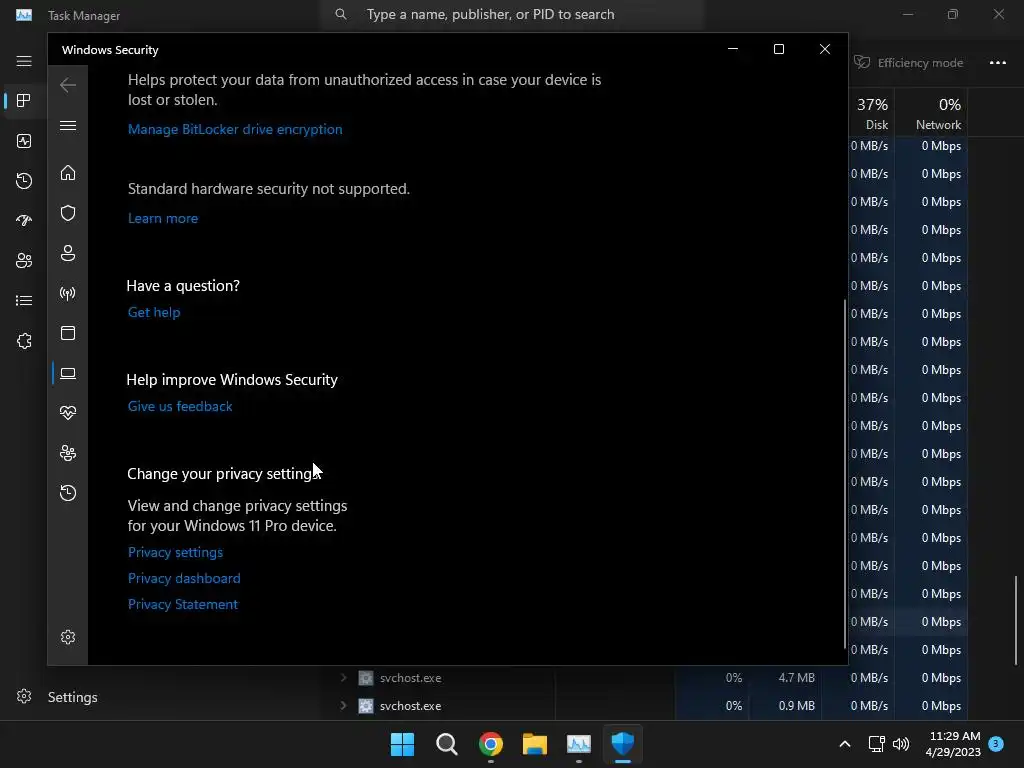Expand the Windows Security navigation menu
This screenshot has width=1024, height=768.
[x=68, y=125]
